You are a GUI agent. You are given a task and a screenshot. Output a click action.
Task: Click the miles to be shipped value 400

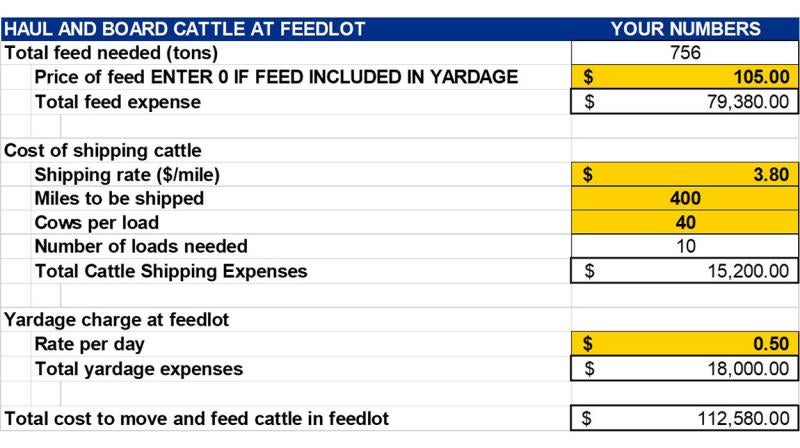point(685,199)
